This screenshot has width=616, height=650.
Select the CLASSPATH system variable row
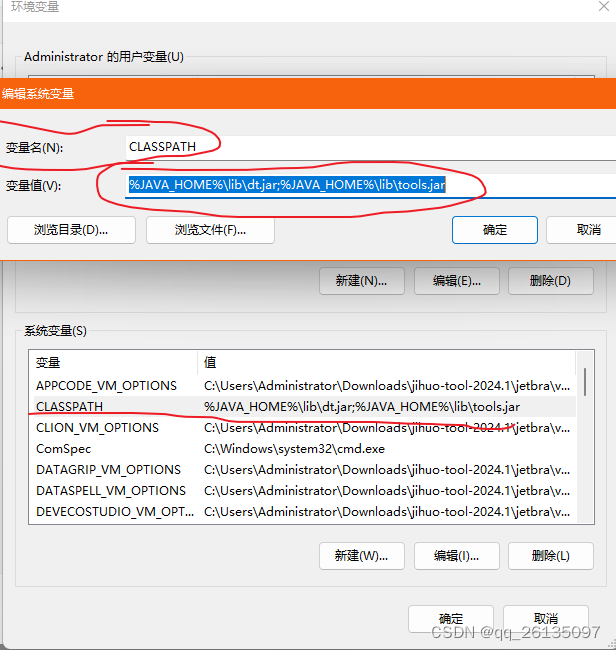point(302,407)
